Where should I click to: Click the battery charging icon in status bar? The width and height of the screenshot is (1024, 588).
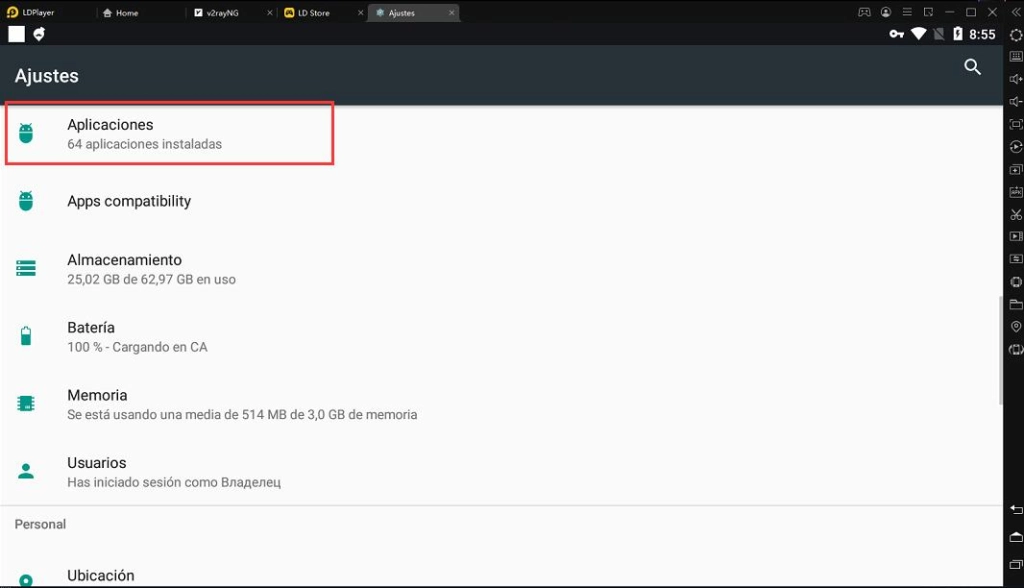958,34
